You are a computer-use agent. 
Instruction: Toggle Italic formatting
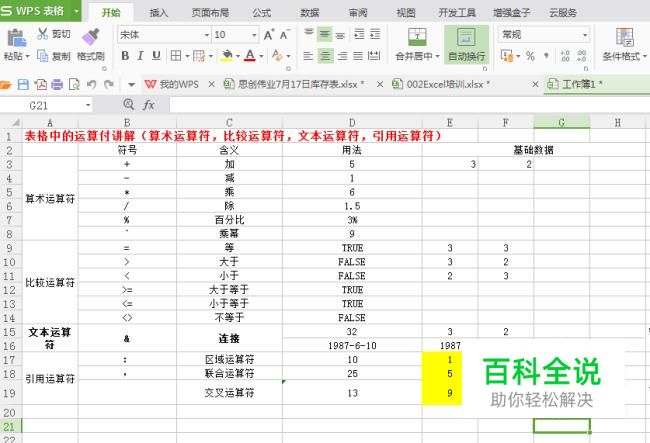pyautogui.click(x=141, y=56)
